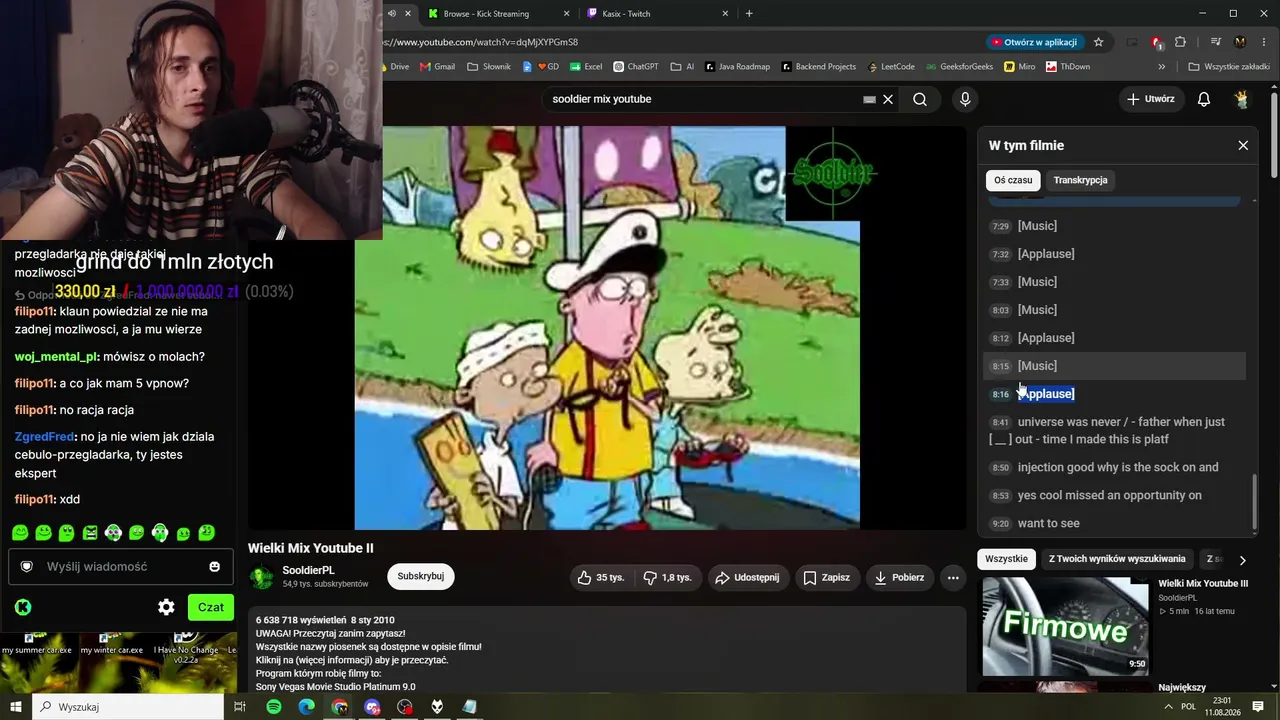
Task: Like the video (35 tys.)
Action: coord(600,577)
